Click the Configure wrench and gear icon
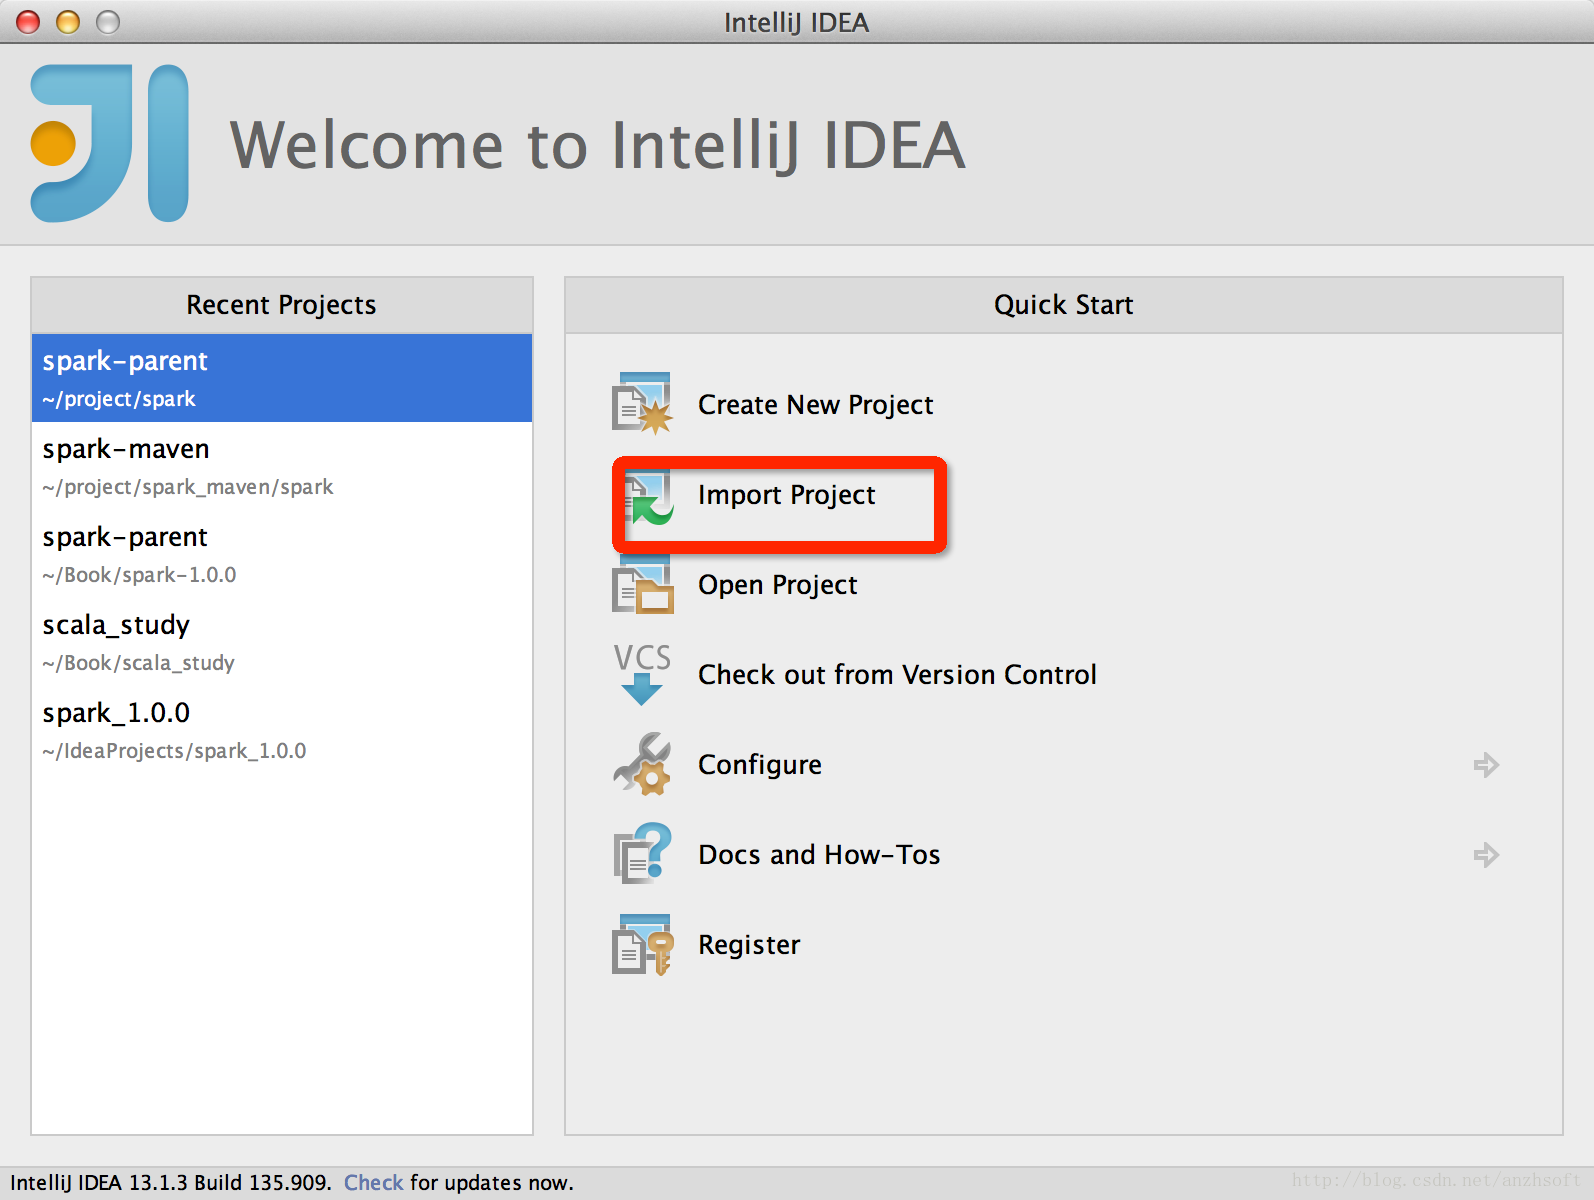 [642, 765]
